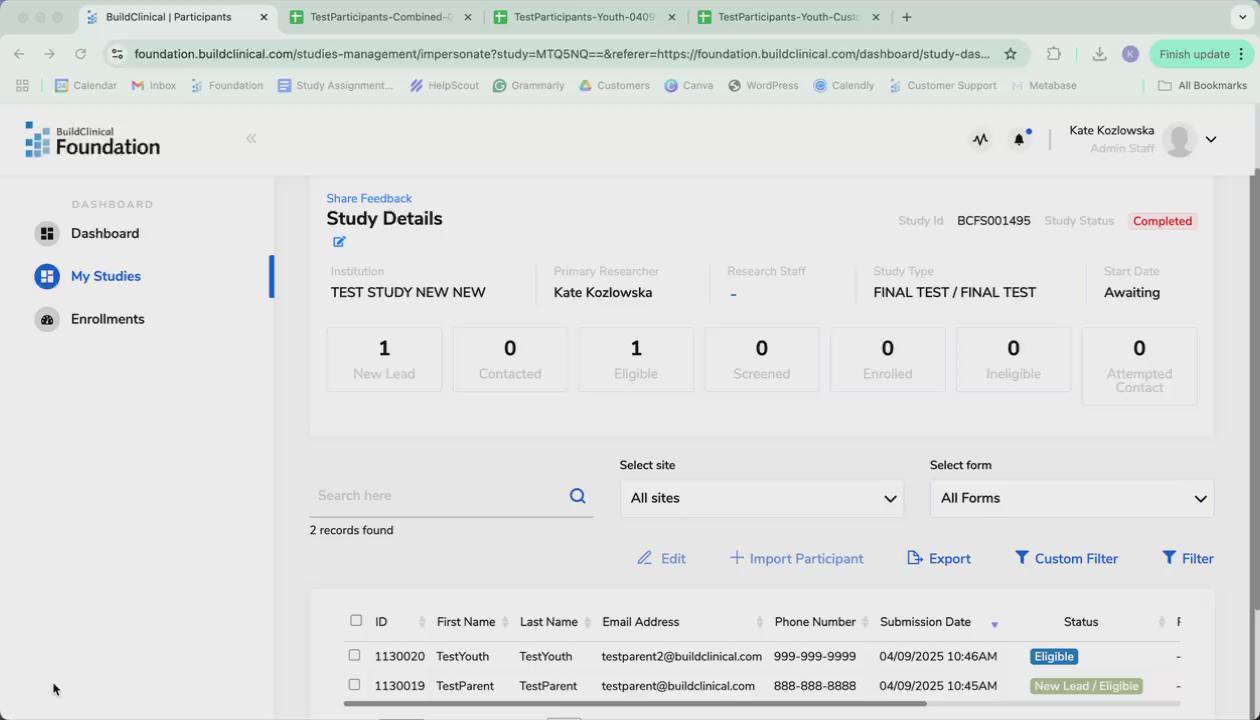The height and width of the screenshot is (720, 1260).
Task: Click the Kate Kozlowska profile avatar
Action: tap(1180, 140)
